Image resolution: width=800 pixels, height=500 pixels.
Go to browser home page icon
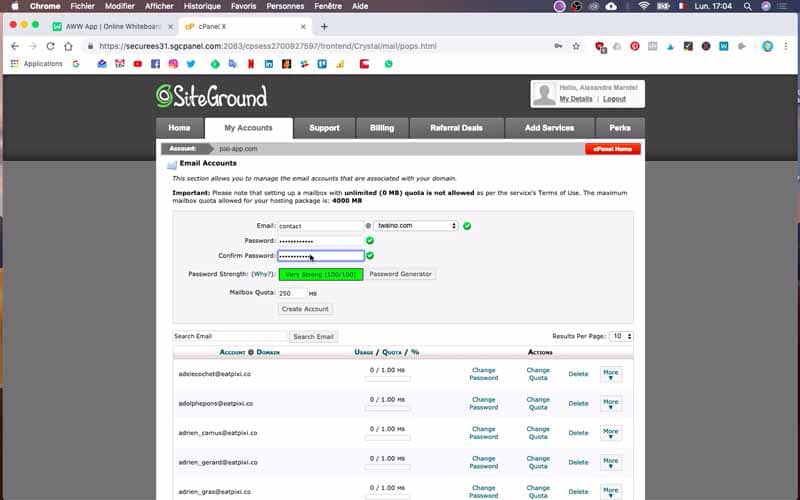click(x=68, y=46)
